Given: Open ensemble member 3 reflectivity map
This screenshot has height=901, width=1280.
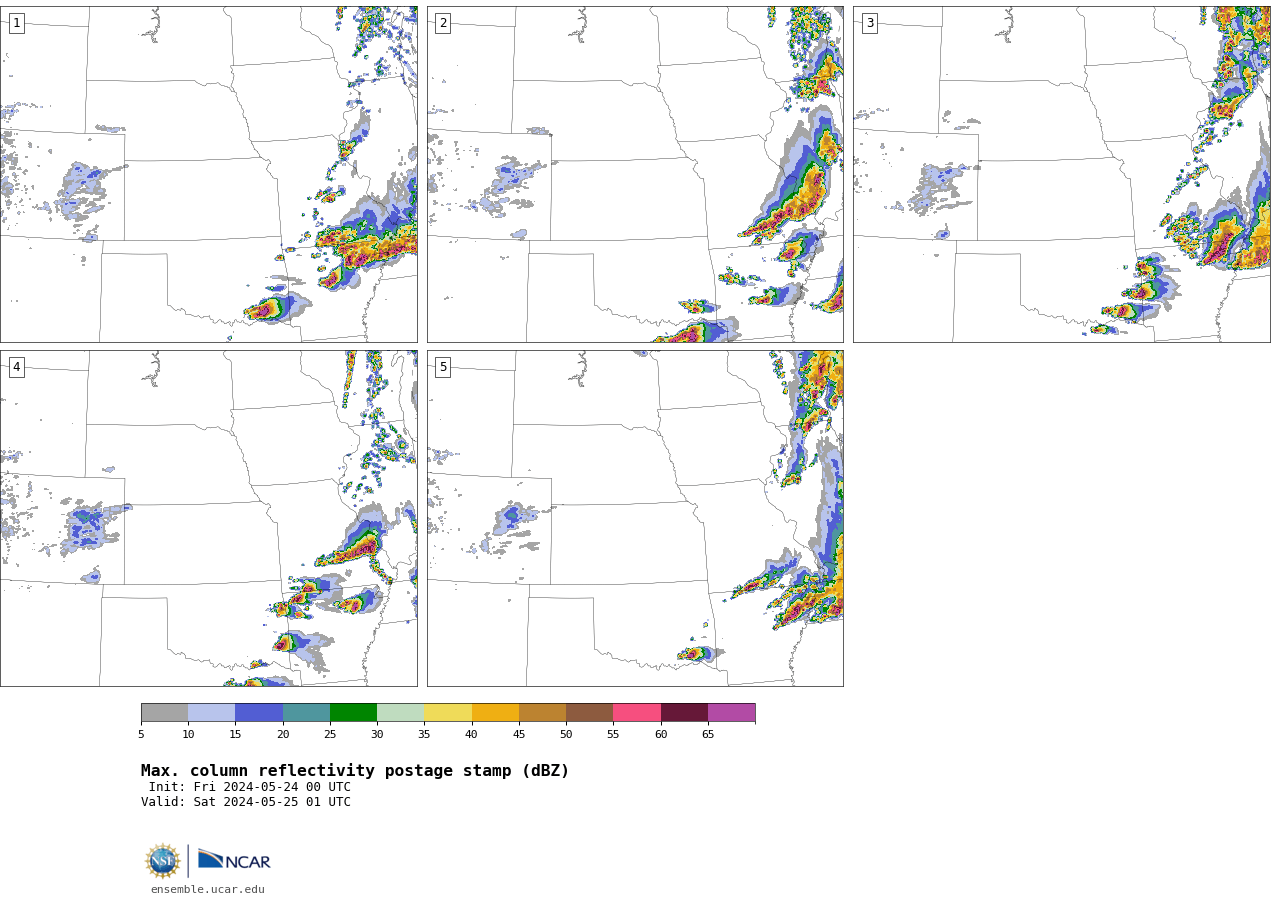Looking at the screenshot, I should [1062, 174].
